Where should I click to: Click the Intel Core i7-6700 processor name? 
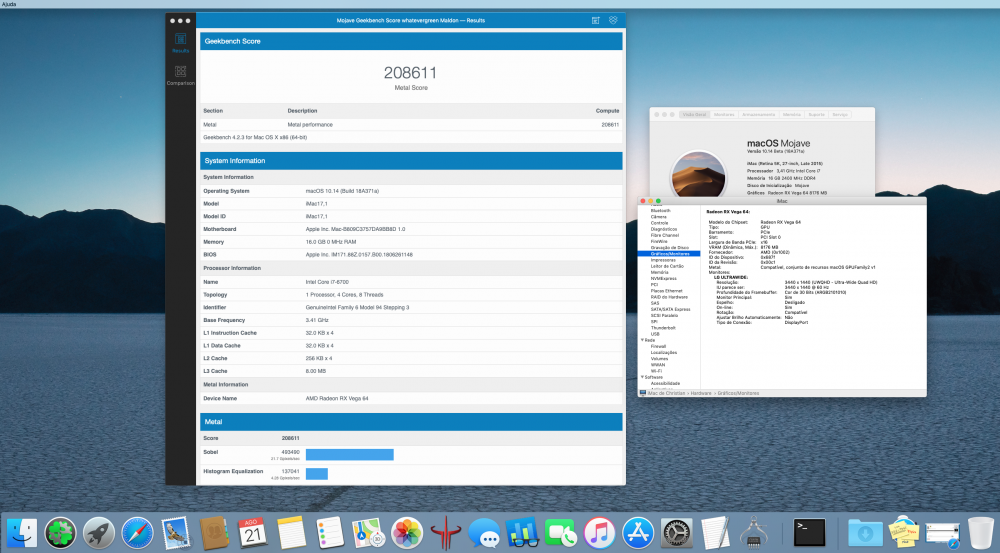coord(327,282)
